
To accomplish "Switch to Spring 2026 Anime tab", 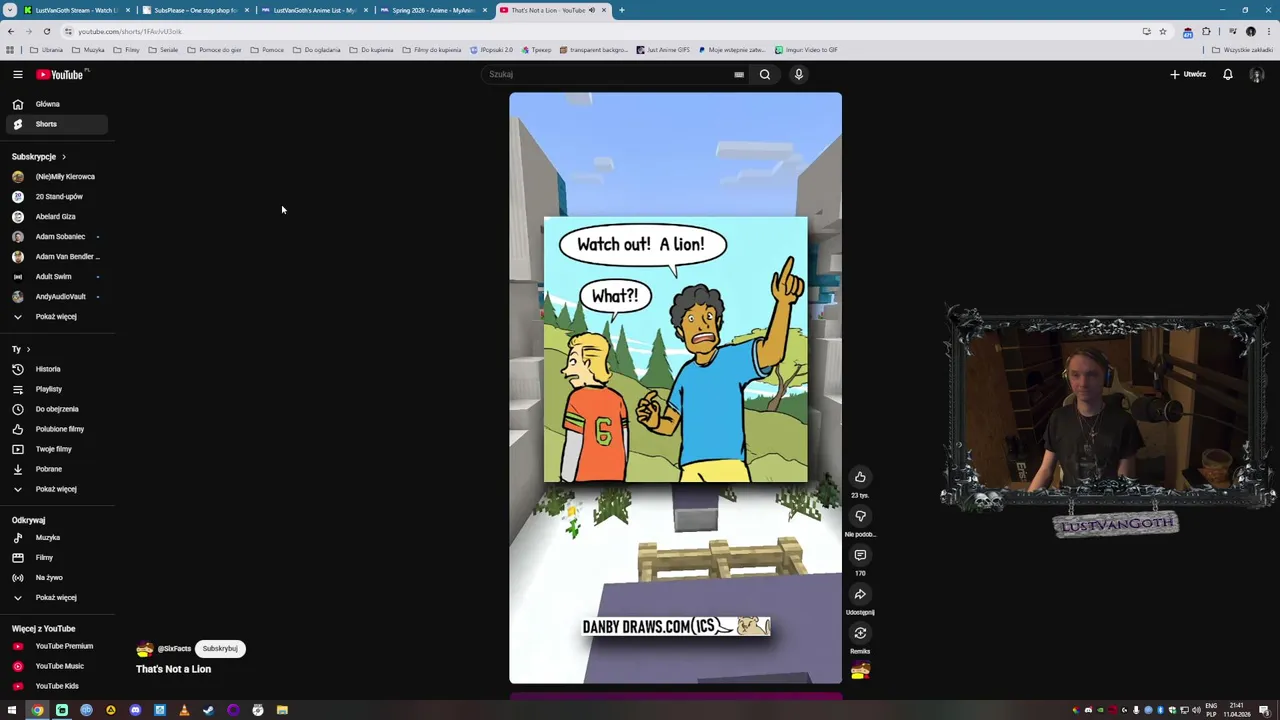I will click(433, 10).
